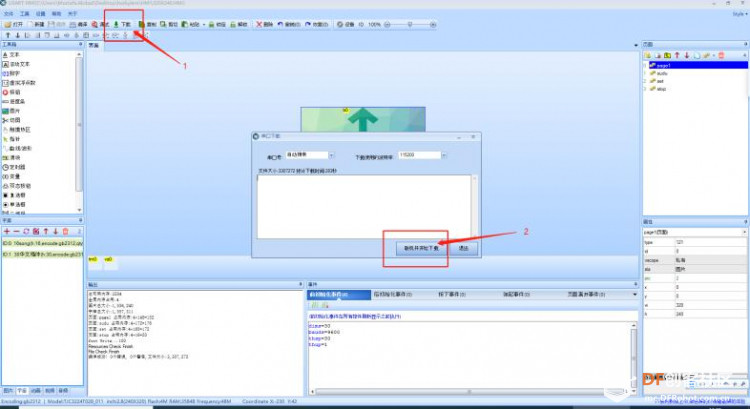Adjust the zoom slider handle in toolbar

[x=410, y=24]
